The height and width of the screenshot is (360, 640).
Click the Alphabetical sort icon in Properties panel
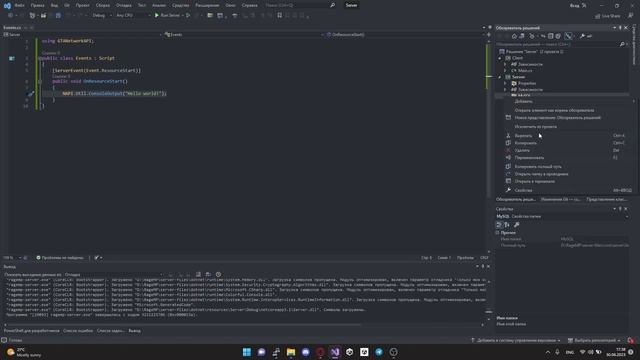click(507, 225)
